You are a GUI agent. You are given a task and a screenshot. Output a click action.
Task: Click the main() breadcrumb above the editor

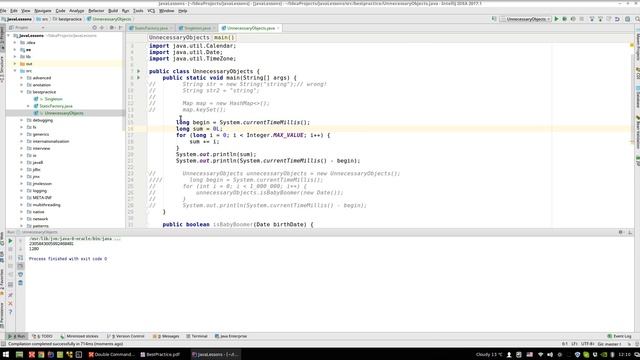(x=224, y=38)
